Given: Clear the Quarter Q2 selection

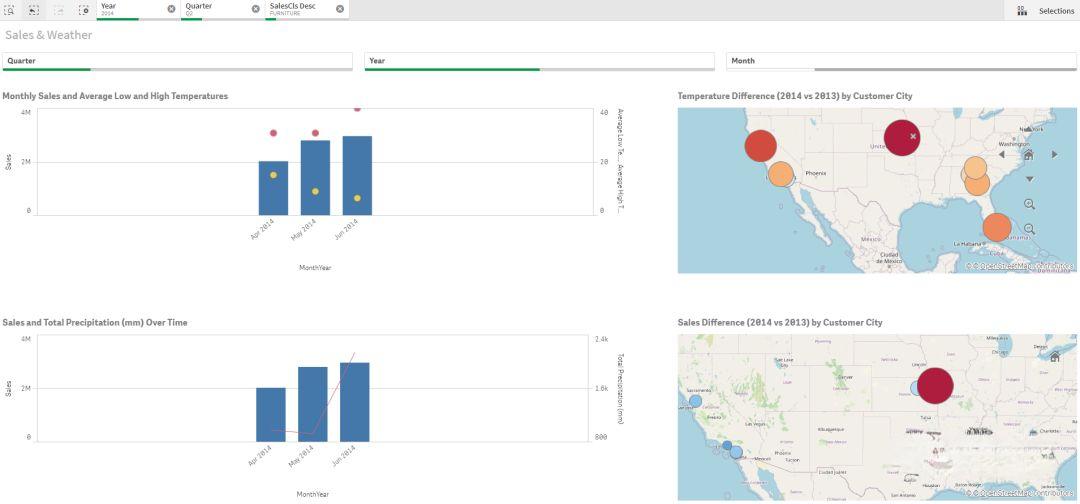Looking at the screenshot, I should 255,9.
